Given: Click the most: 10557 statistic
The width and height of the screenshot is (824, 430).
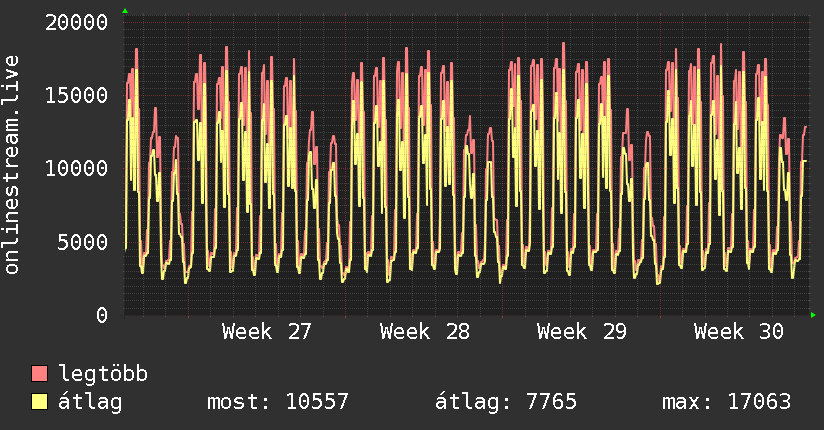Looking at the screenshot, I should click(277, 402).
